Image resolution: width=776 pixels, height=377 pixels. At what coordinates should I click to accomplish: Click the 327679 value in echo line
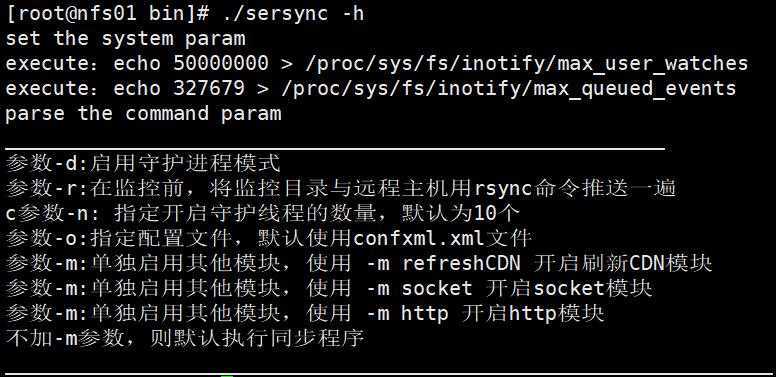point(209,89)
